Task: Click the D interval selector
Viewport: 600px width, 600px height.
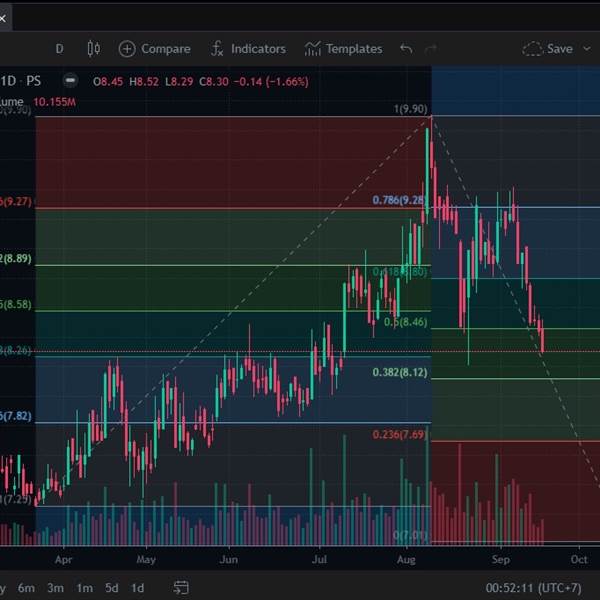Action: 59,49
